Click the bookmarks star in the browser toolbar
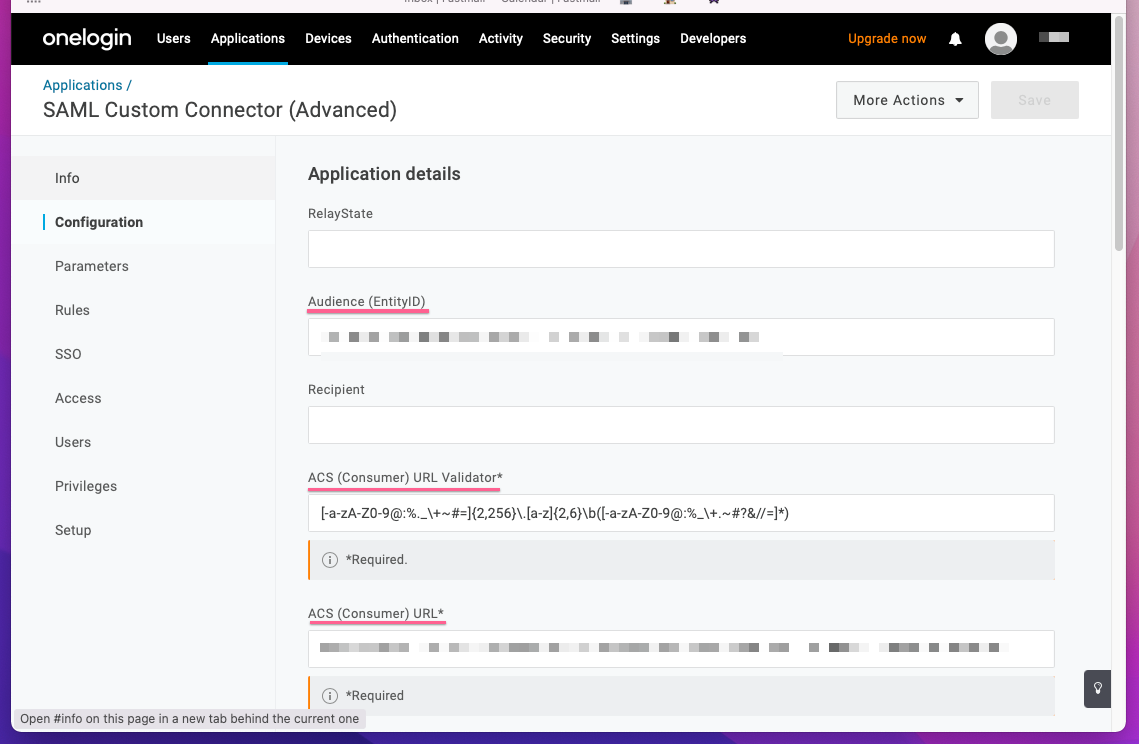This screenshot has width=1139, height=744. 712,3
